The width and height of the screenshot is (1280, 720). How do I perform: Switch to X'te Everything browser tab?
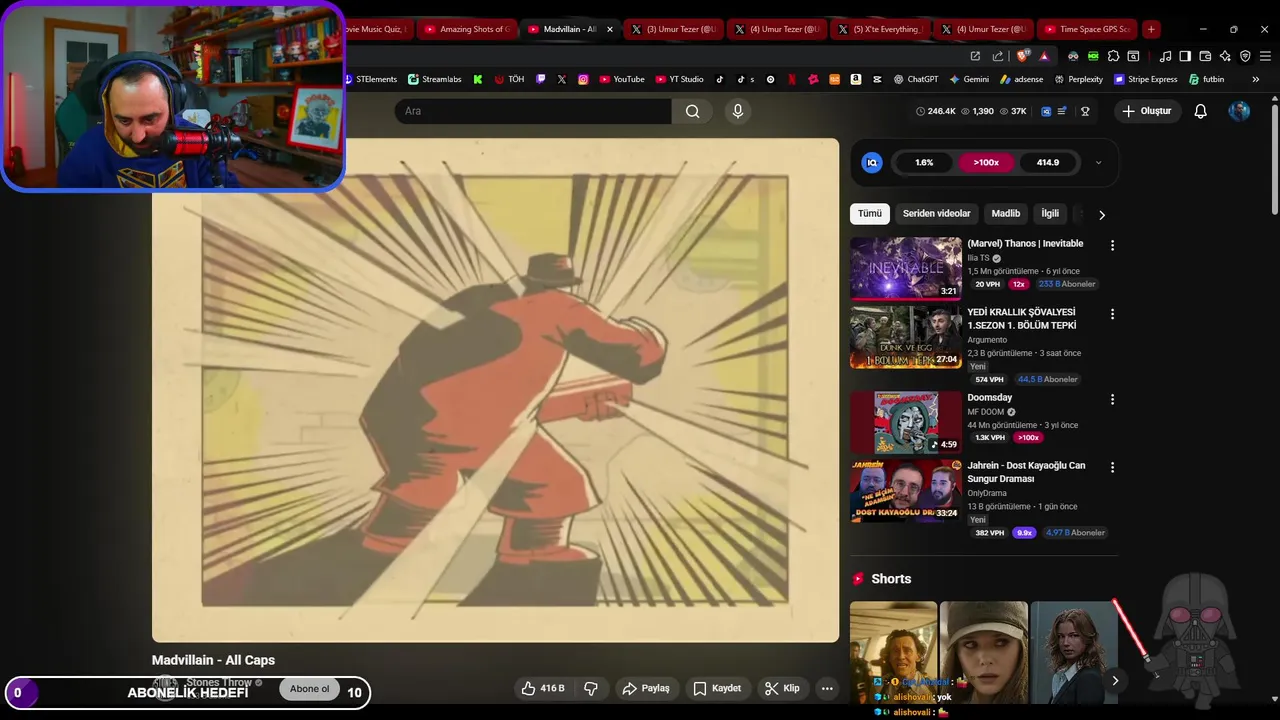pyautogui.click(x=880, y=29)
